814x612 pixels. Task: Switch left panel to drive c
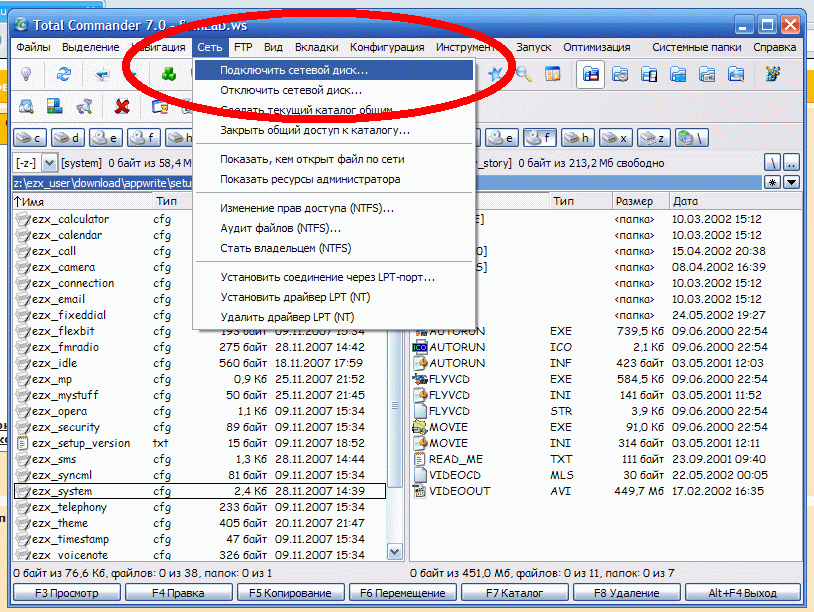30,138
